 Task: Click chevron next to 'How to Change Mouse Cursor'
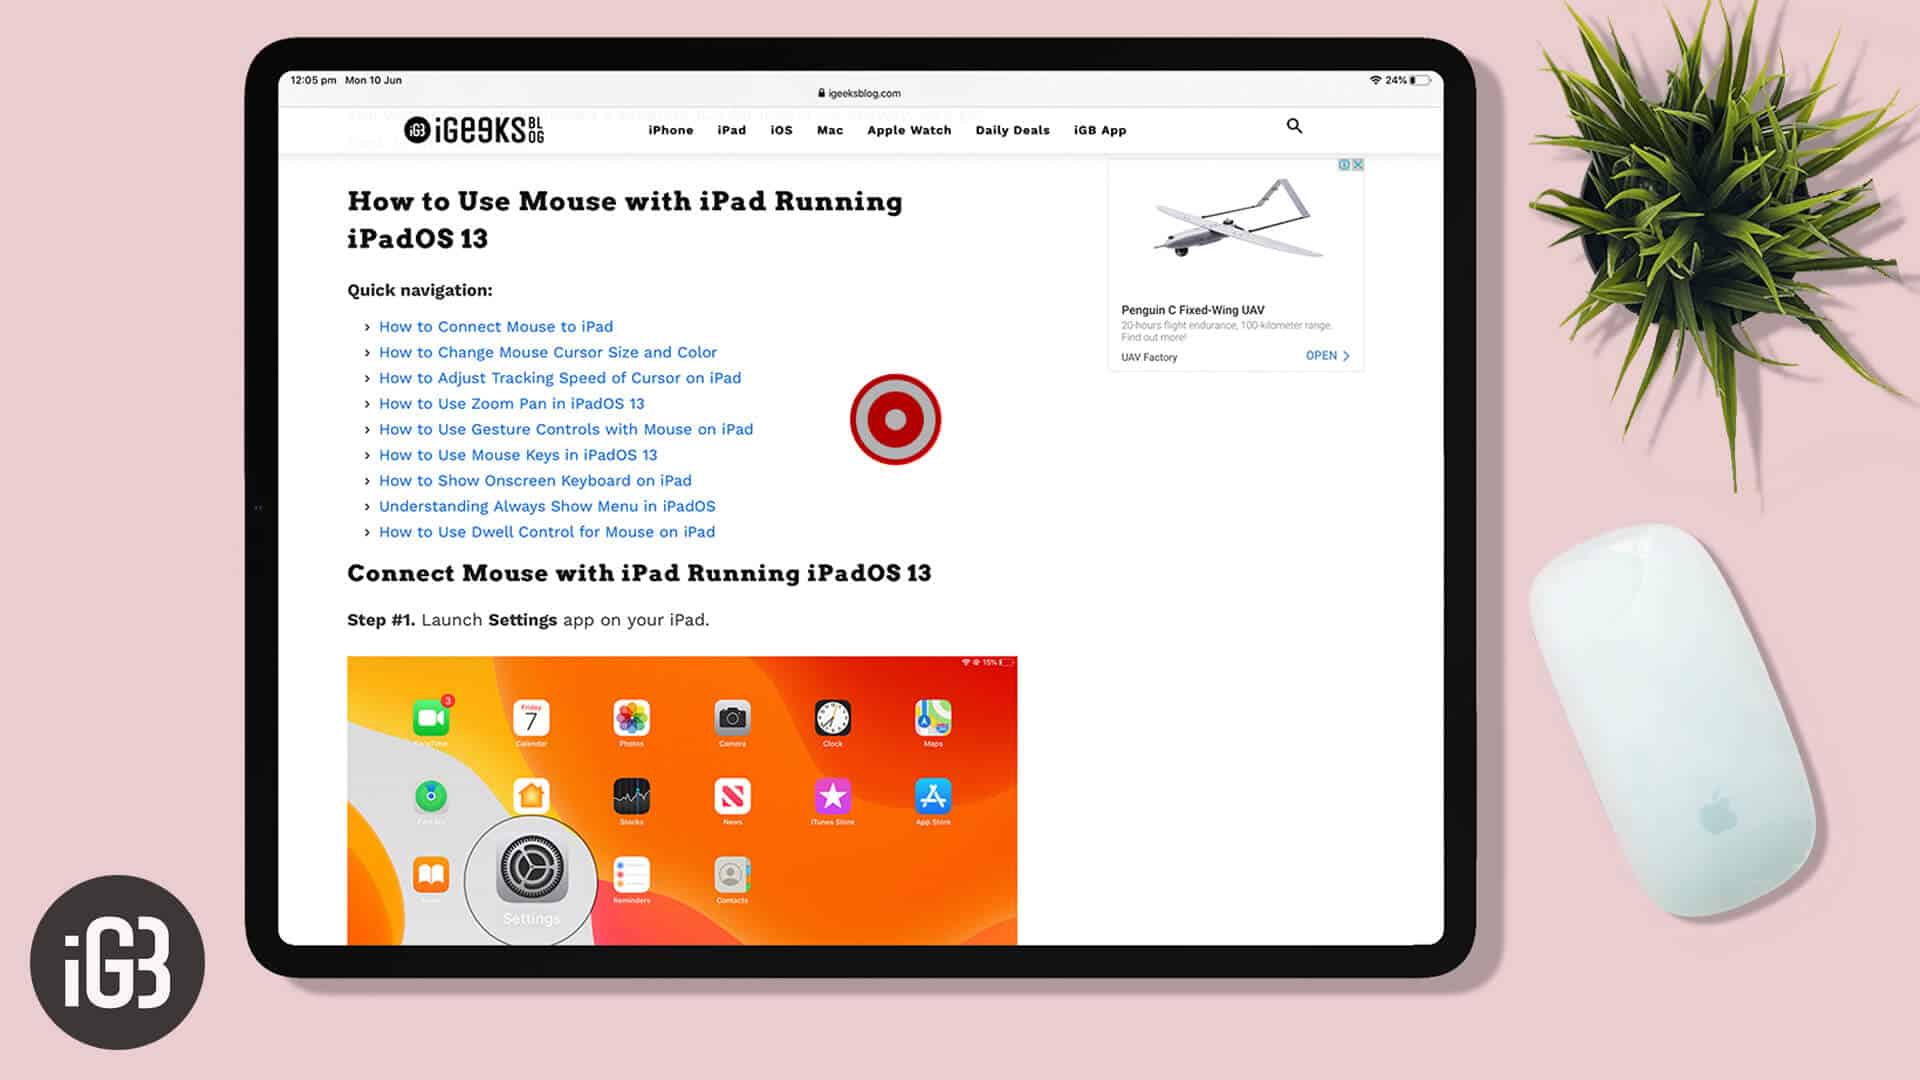pyautogui.click(x=367, y=351)
